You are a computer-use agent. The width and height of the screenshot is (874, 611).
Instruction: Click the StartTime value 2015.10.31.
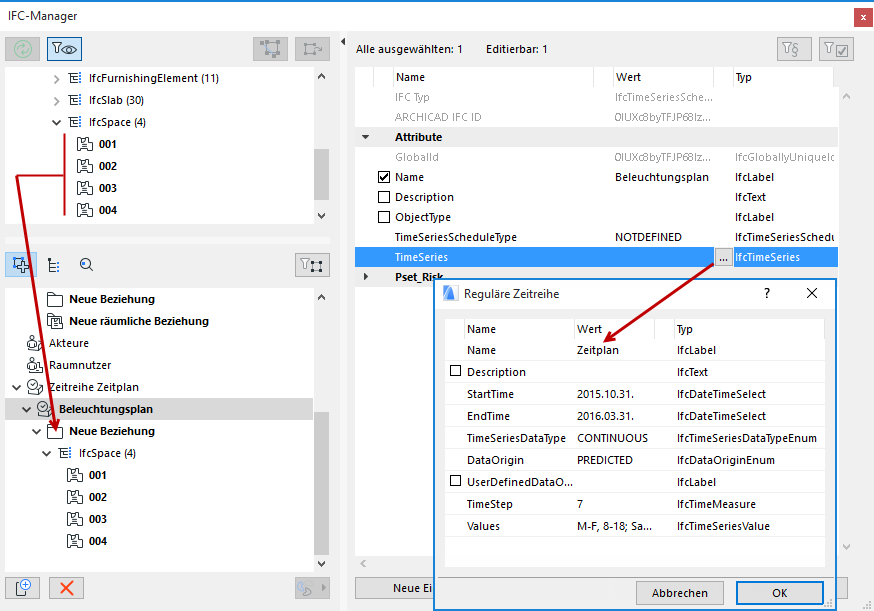click(605, 394)
